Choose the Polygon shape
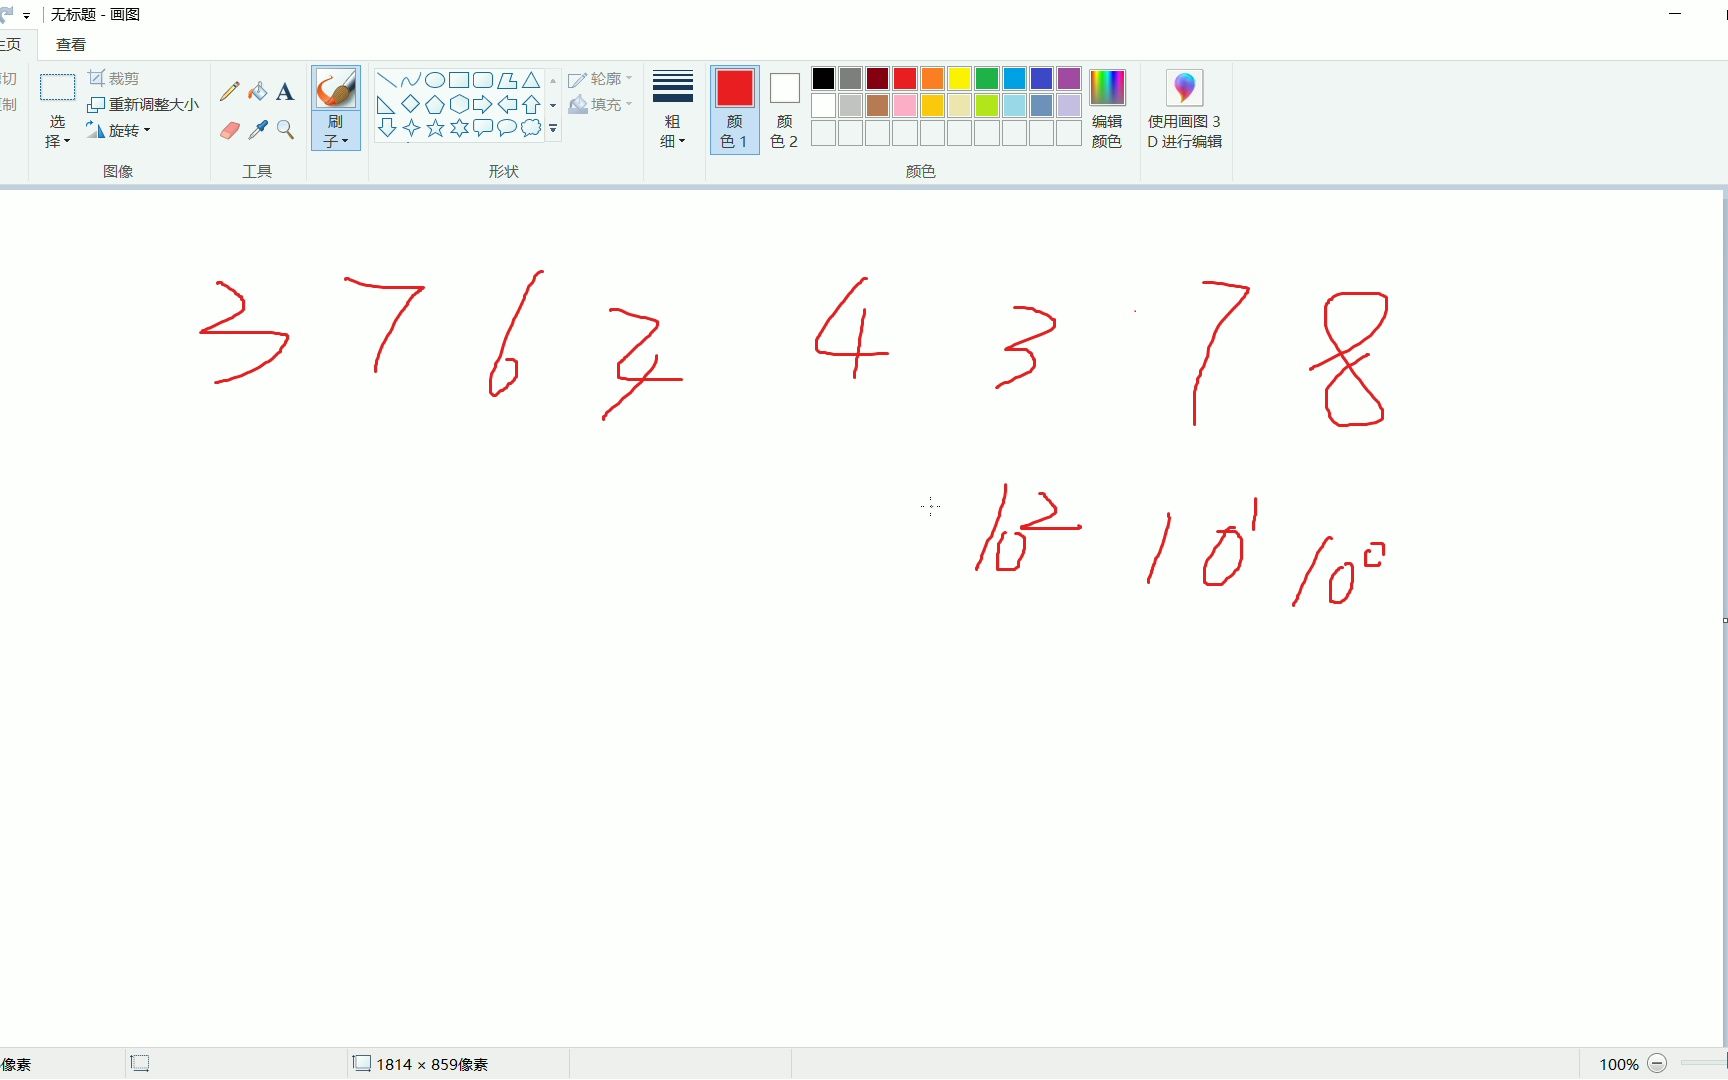Screen dimensions: 1728x1080 pyautogui.click(x=507, y=80)
